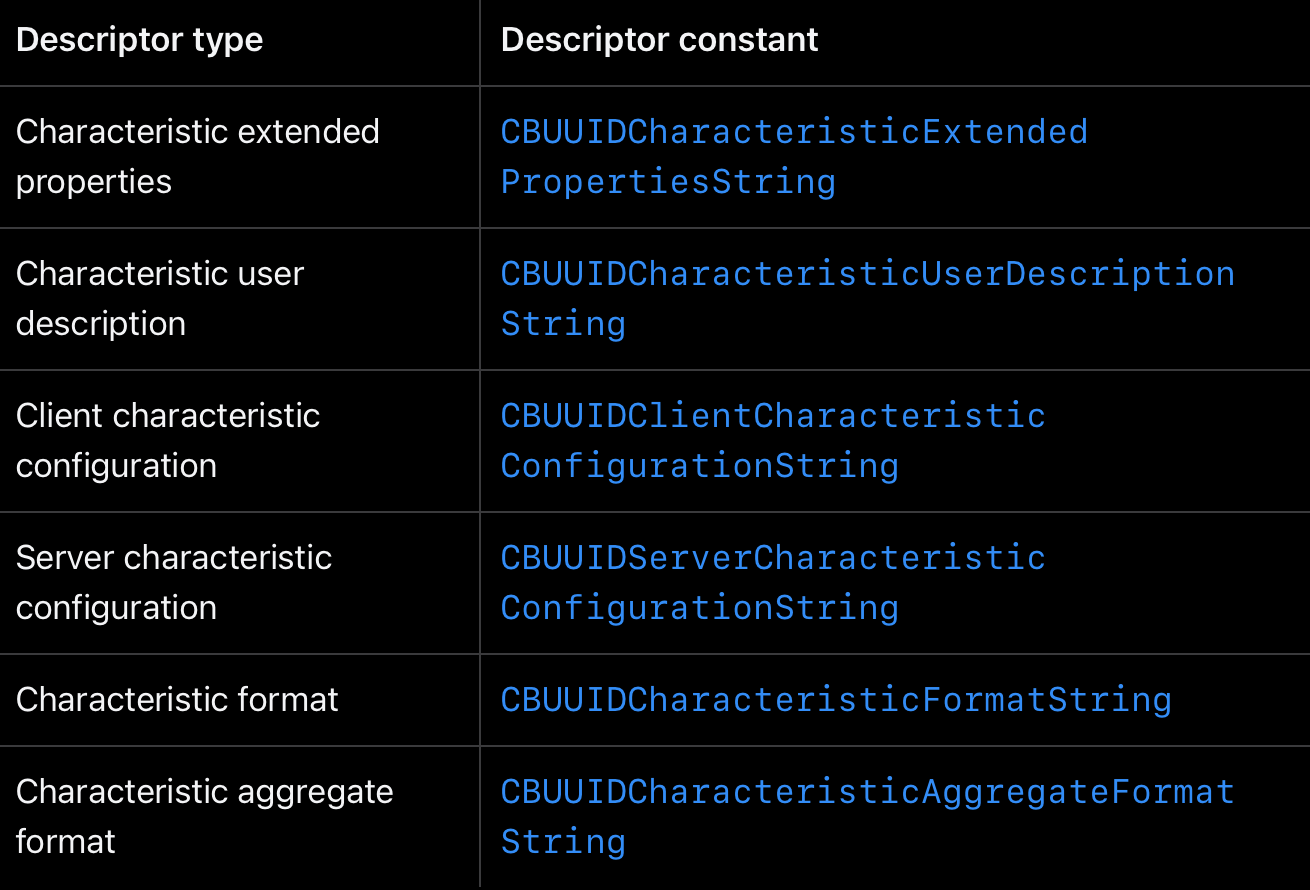1310x890 pixels.
Task: Click the 'Characteristic user description' cell
Action: click(160, 299)
